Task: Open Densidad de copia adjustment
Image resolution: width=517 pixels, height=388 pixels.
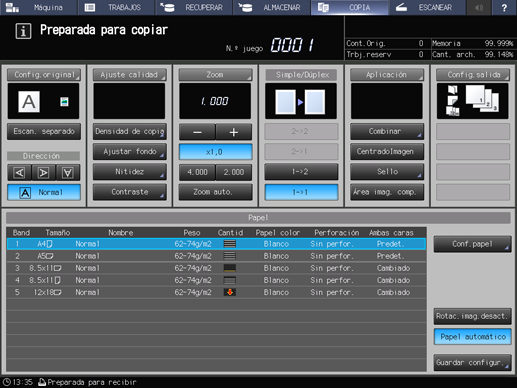Action: point(130,131)
